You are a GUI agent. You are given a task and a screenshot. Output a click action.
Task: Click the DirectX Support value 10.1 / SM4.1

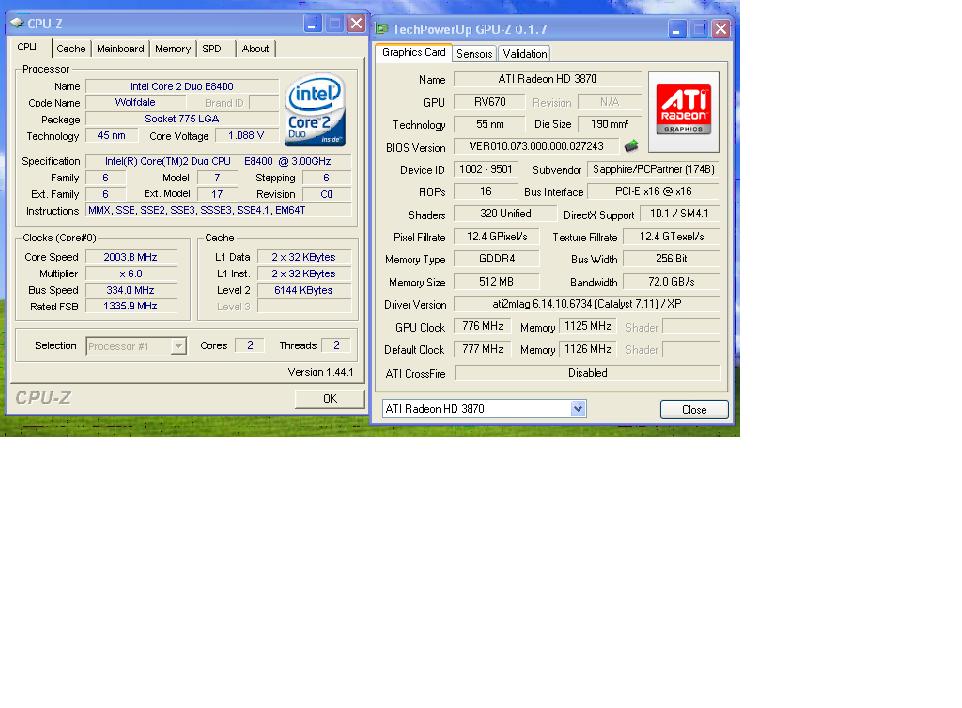[x=680, y=214]
